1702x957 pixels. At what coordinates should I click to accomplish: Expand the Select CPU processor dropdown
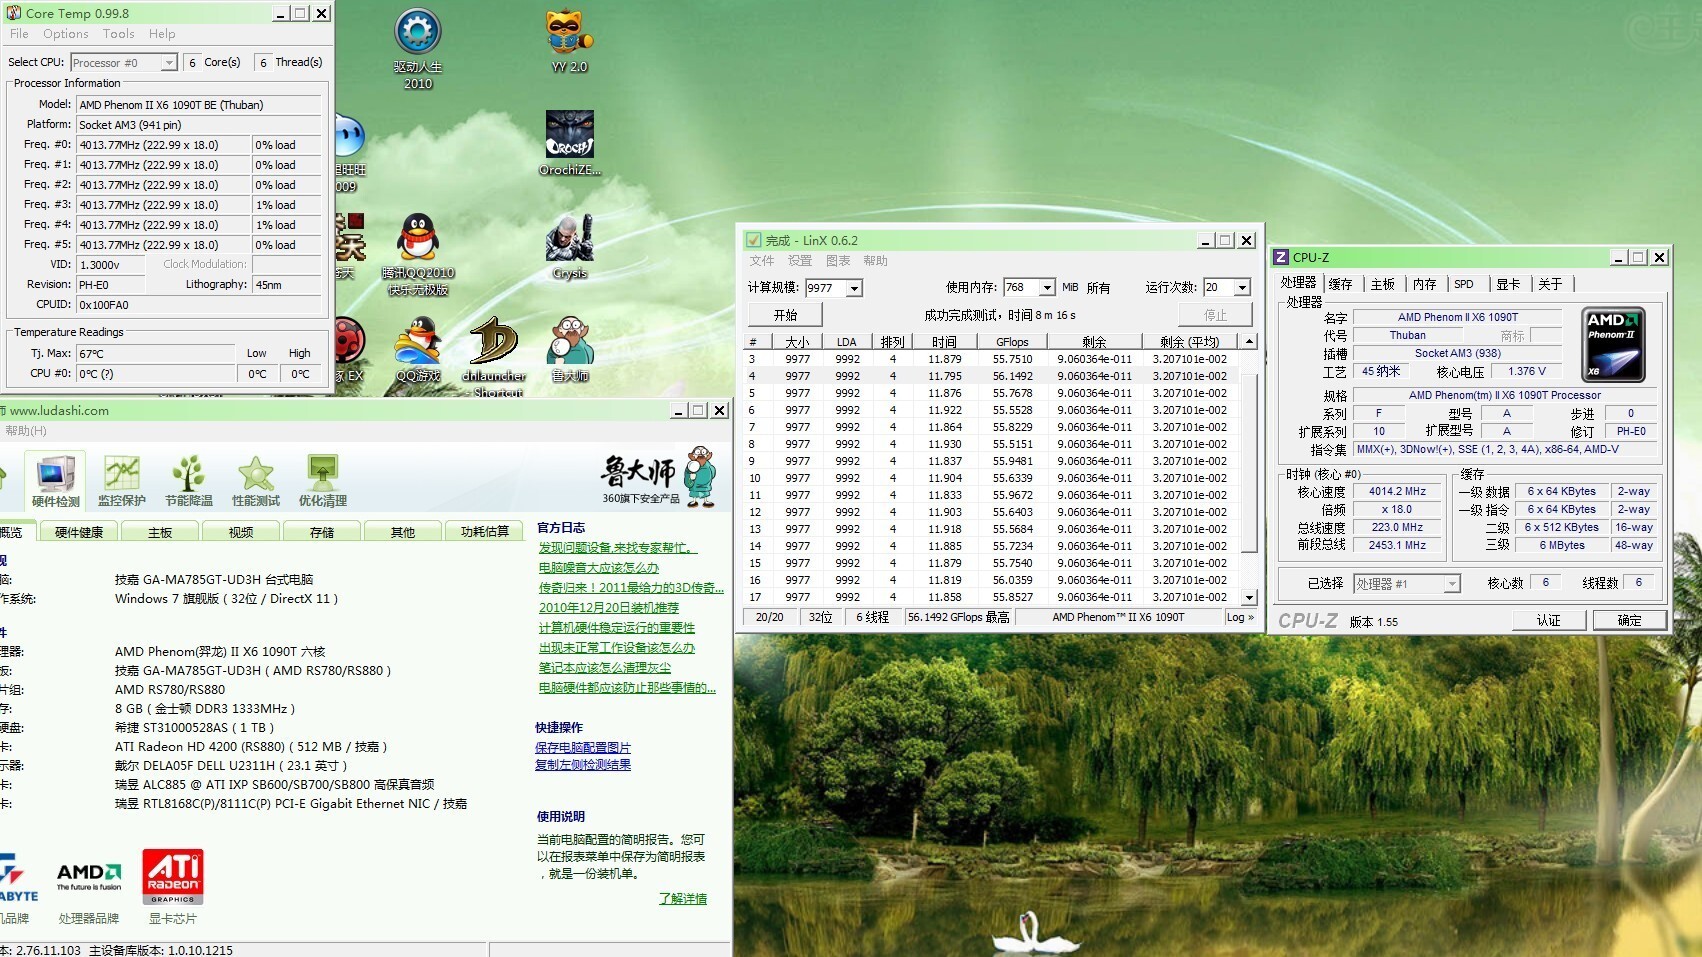pos(168,63)
